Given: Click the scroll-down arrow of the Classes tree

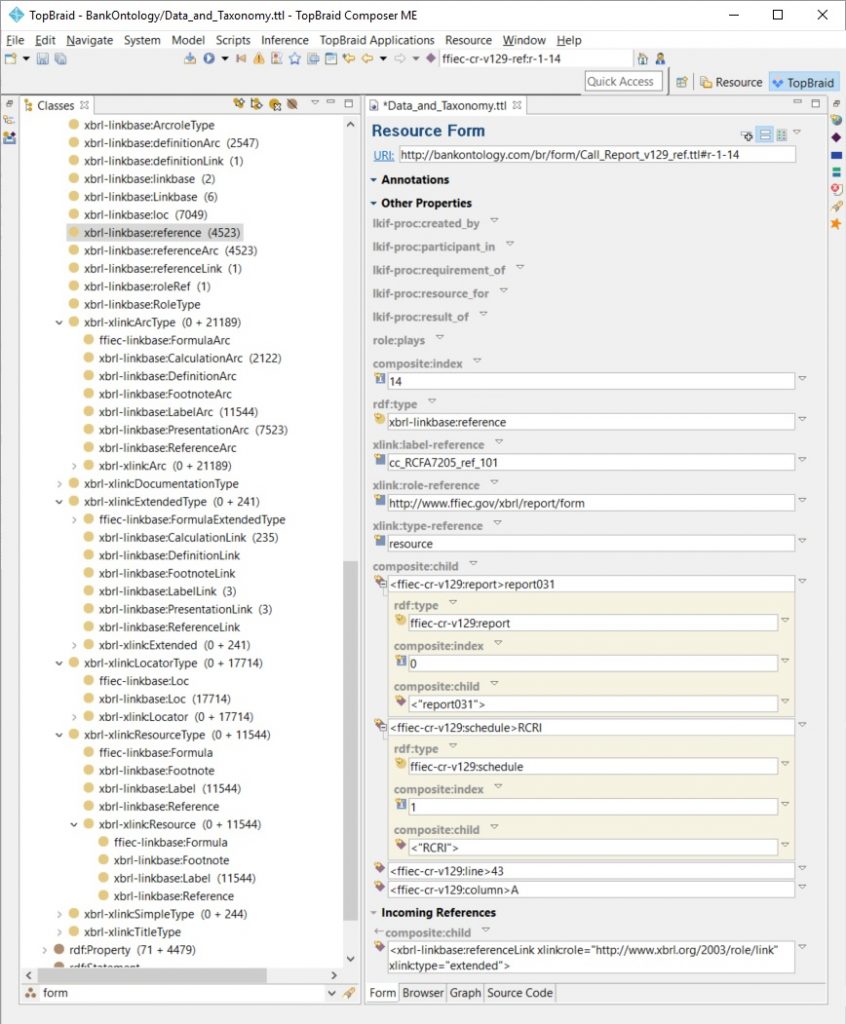Looking at the screenshot, I should coord(351,959).
